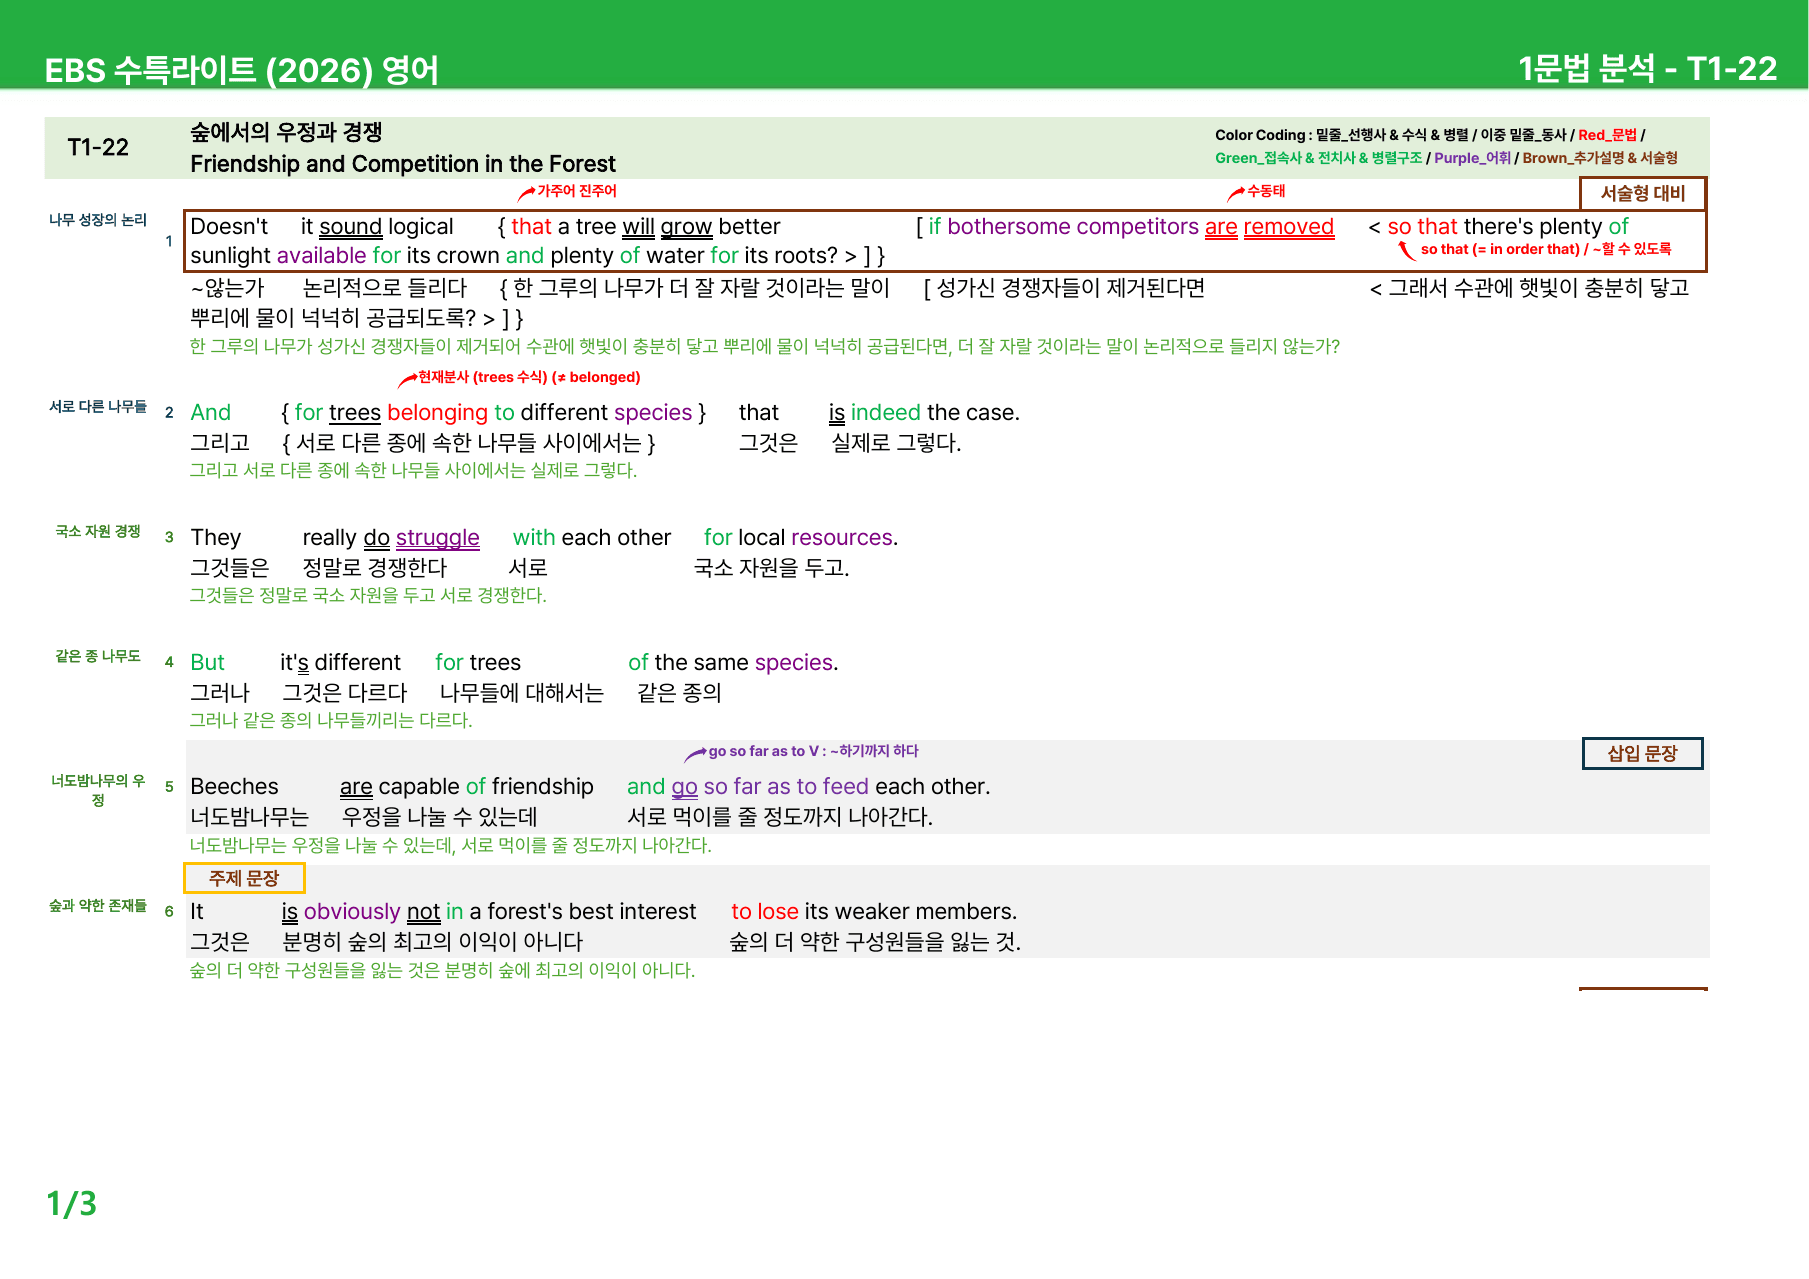Image resolution: width=1809 pixels, height=1279 pixels.
Task: Click the Korean gloss '실제로 그렇다.'
Action: point(896,443)
